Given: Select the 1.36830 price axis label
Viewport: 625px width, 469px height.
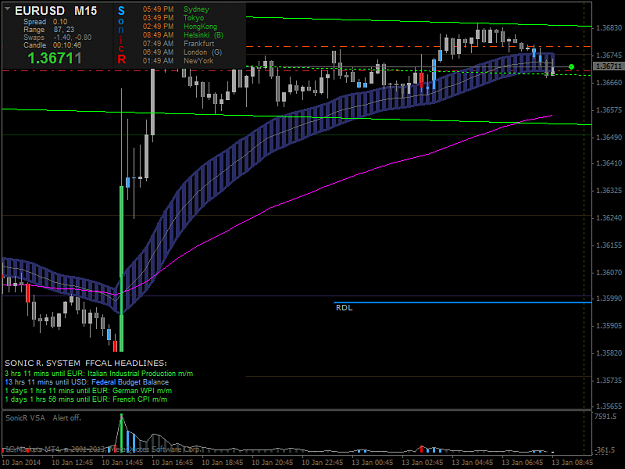Looking at the screenshot, I should point(609,28).
